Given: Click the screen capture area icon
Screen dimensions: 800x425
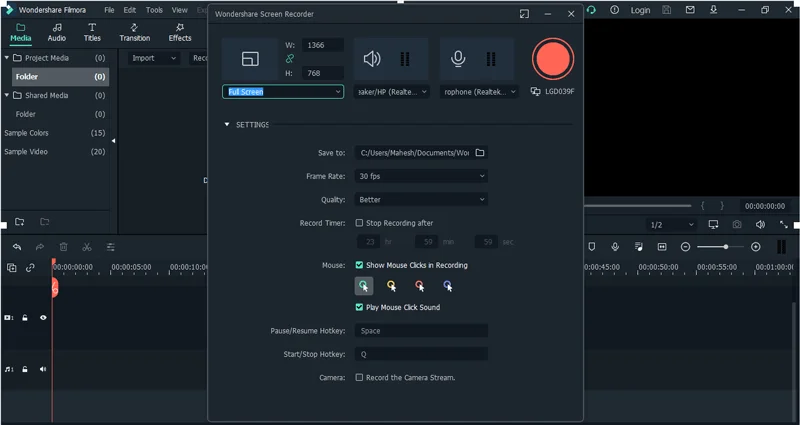Looking at the screenshot, I should coord(250,59).
